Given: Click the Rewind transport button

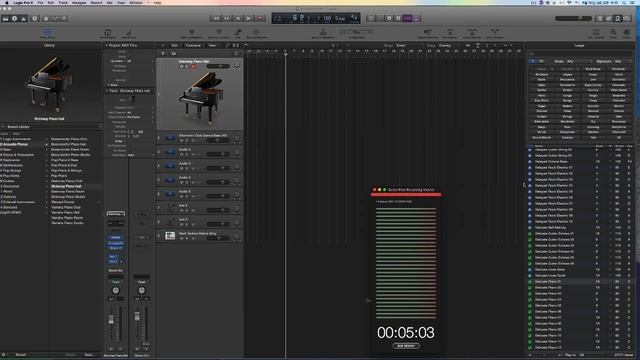Looking at the screenshot, I should click(x=216, y=18).
